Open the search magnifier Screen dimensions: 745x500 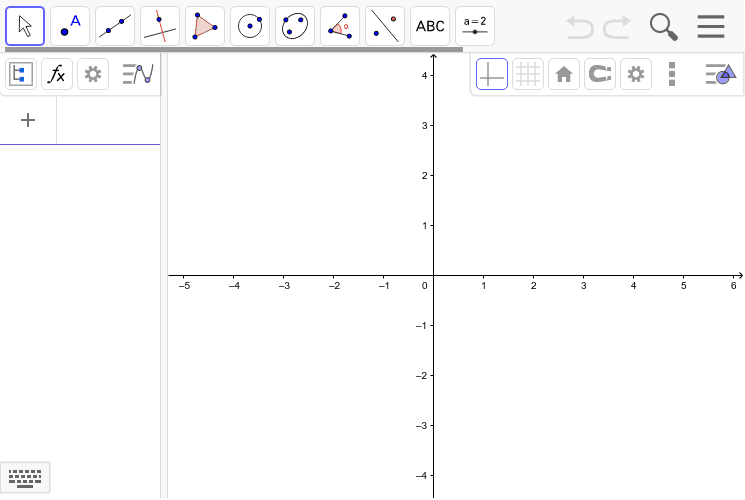click(x=663, y=27)
